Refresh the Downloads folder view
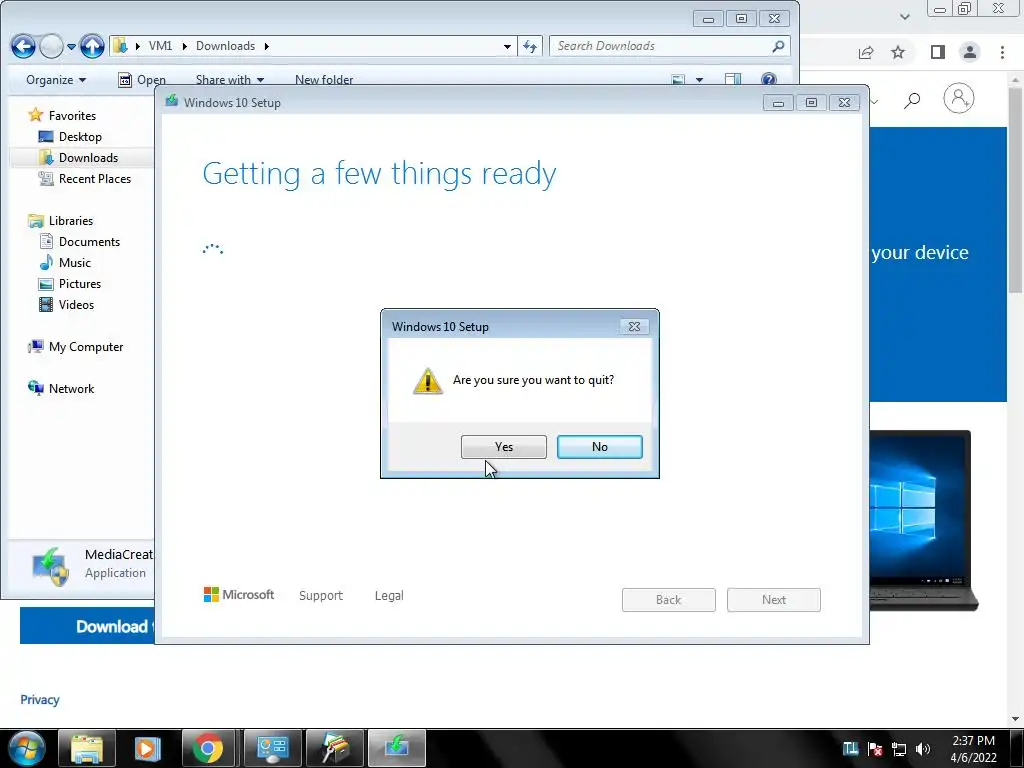 [530, 46]
